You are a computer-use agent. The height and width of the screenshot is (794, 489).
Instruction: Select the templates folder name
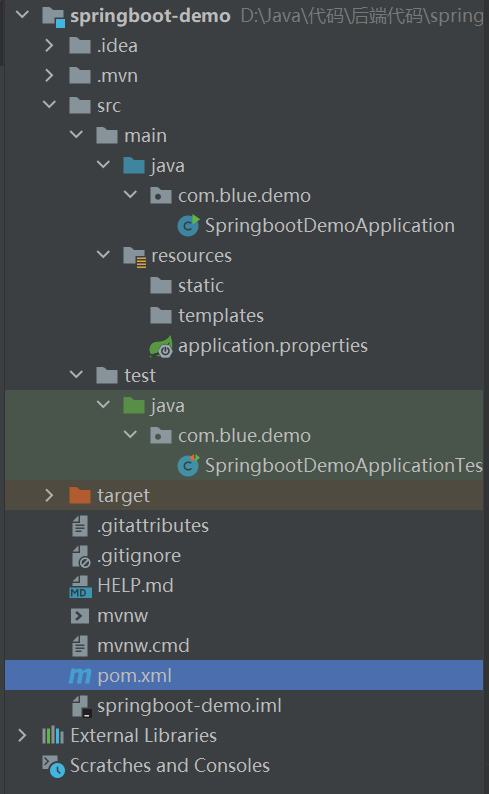(x=221, y=316)
